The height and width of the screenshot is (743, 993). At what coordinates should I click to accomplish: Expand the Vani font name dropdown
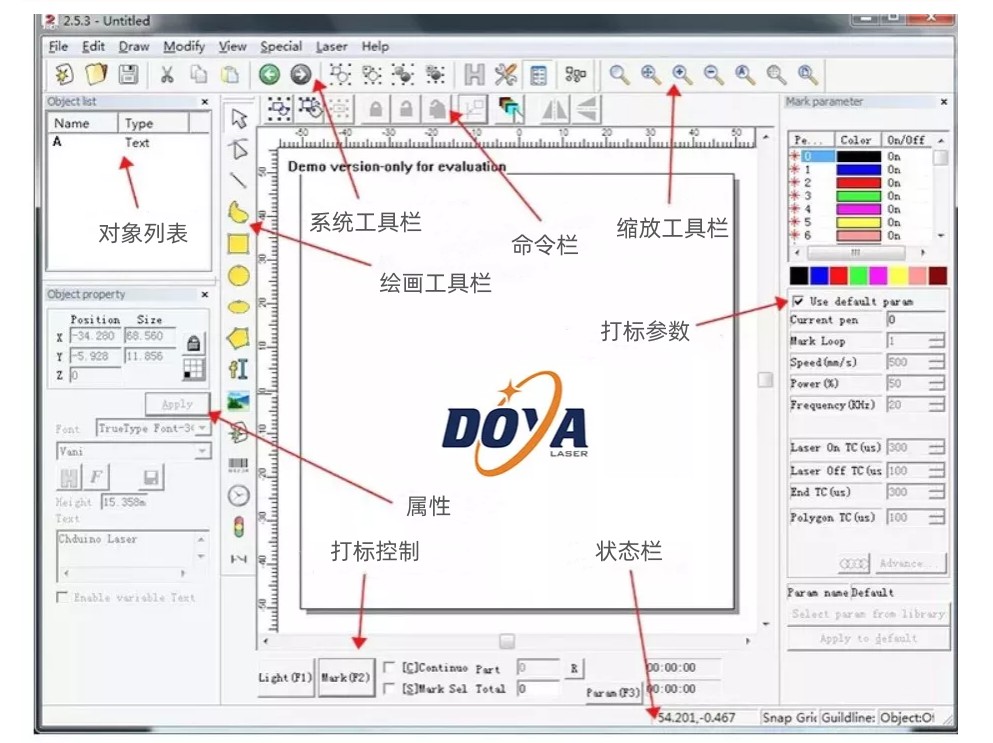[202, 452]
